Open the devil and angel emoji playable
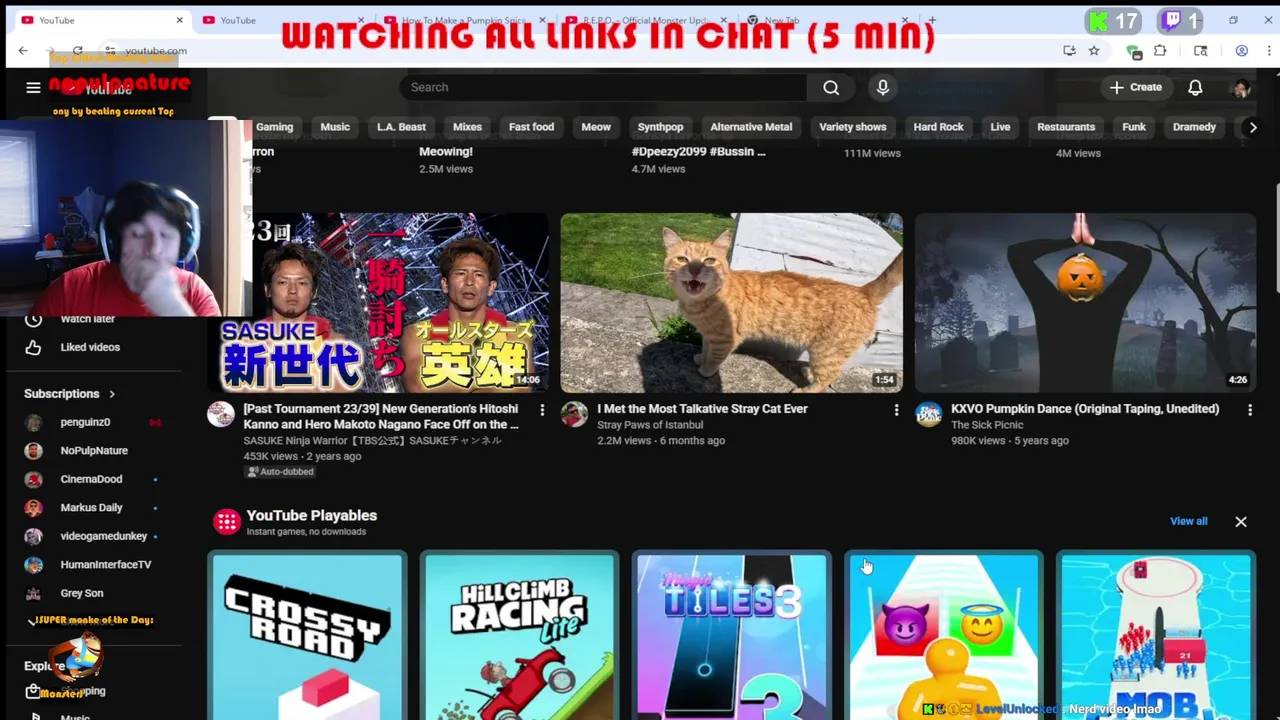Viewport: 1280px width, 720px height. coord(944,636)
